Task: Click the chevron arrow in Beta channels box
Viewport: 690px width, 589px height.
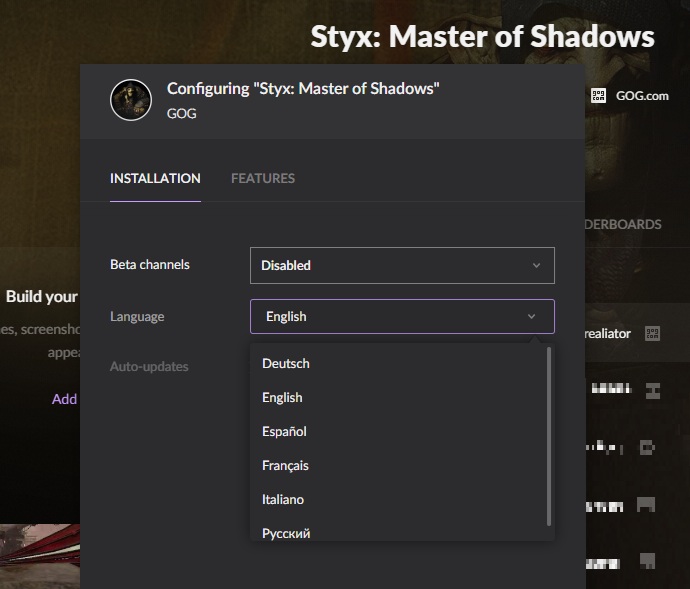Action: 536,265
